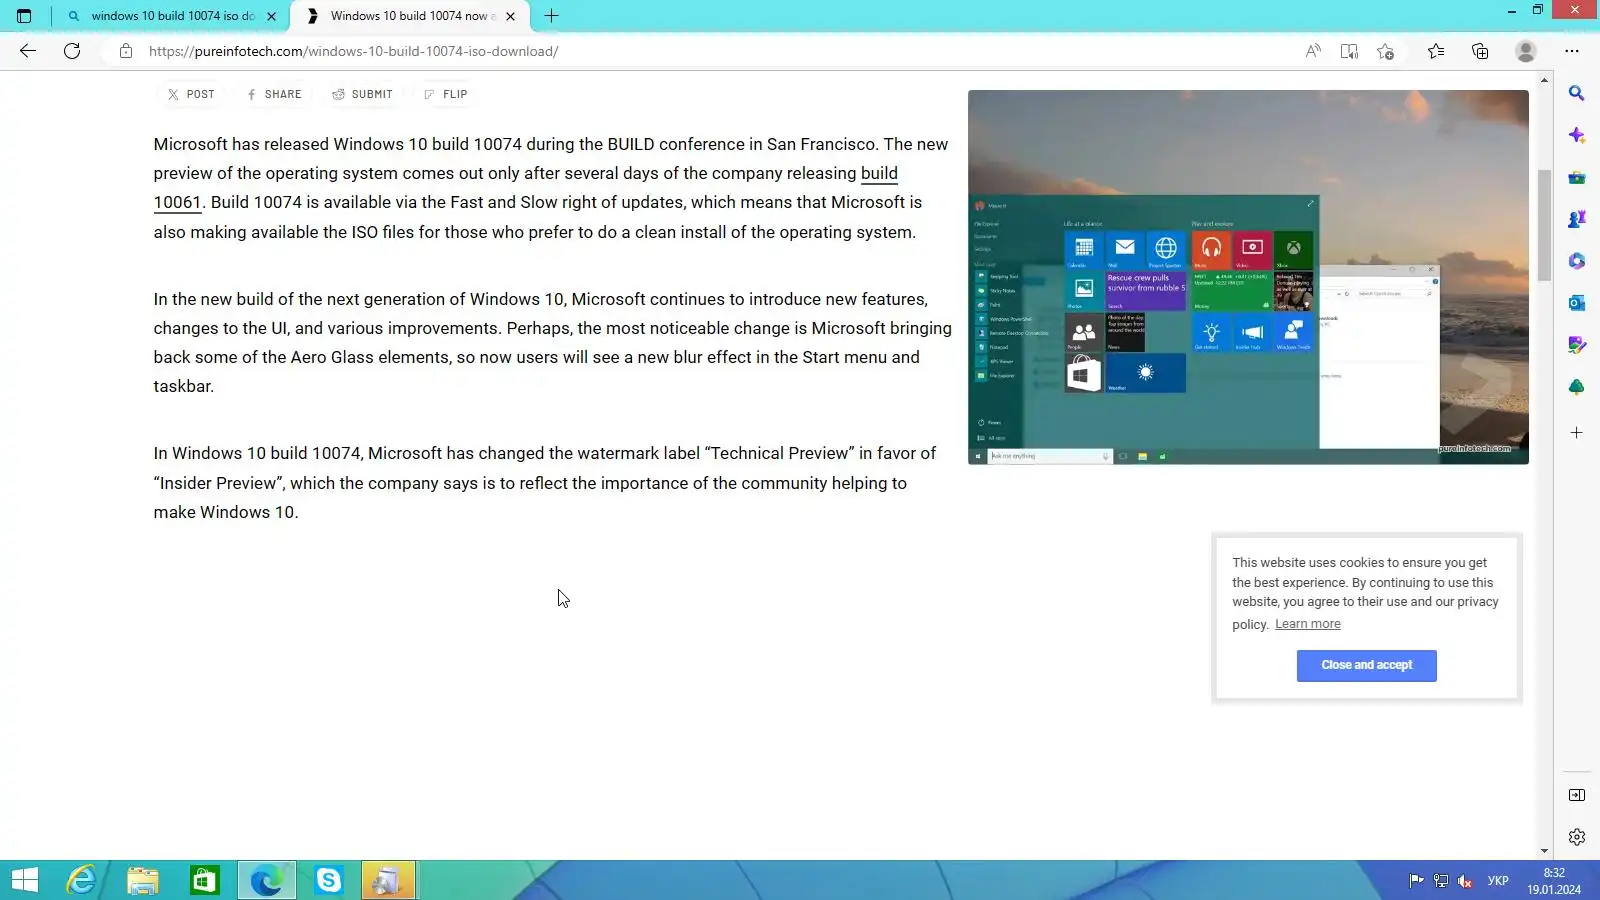Click the Facebook SHARE button
This screenshot has width=1600, height=900.
pyautogui.click(x=274, y=94)
